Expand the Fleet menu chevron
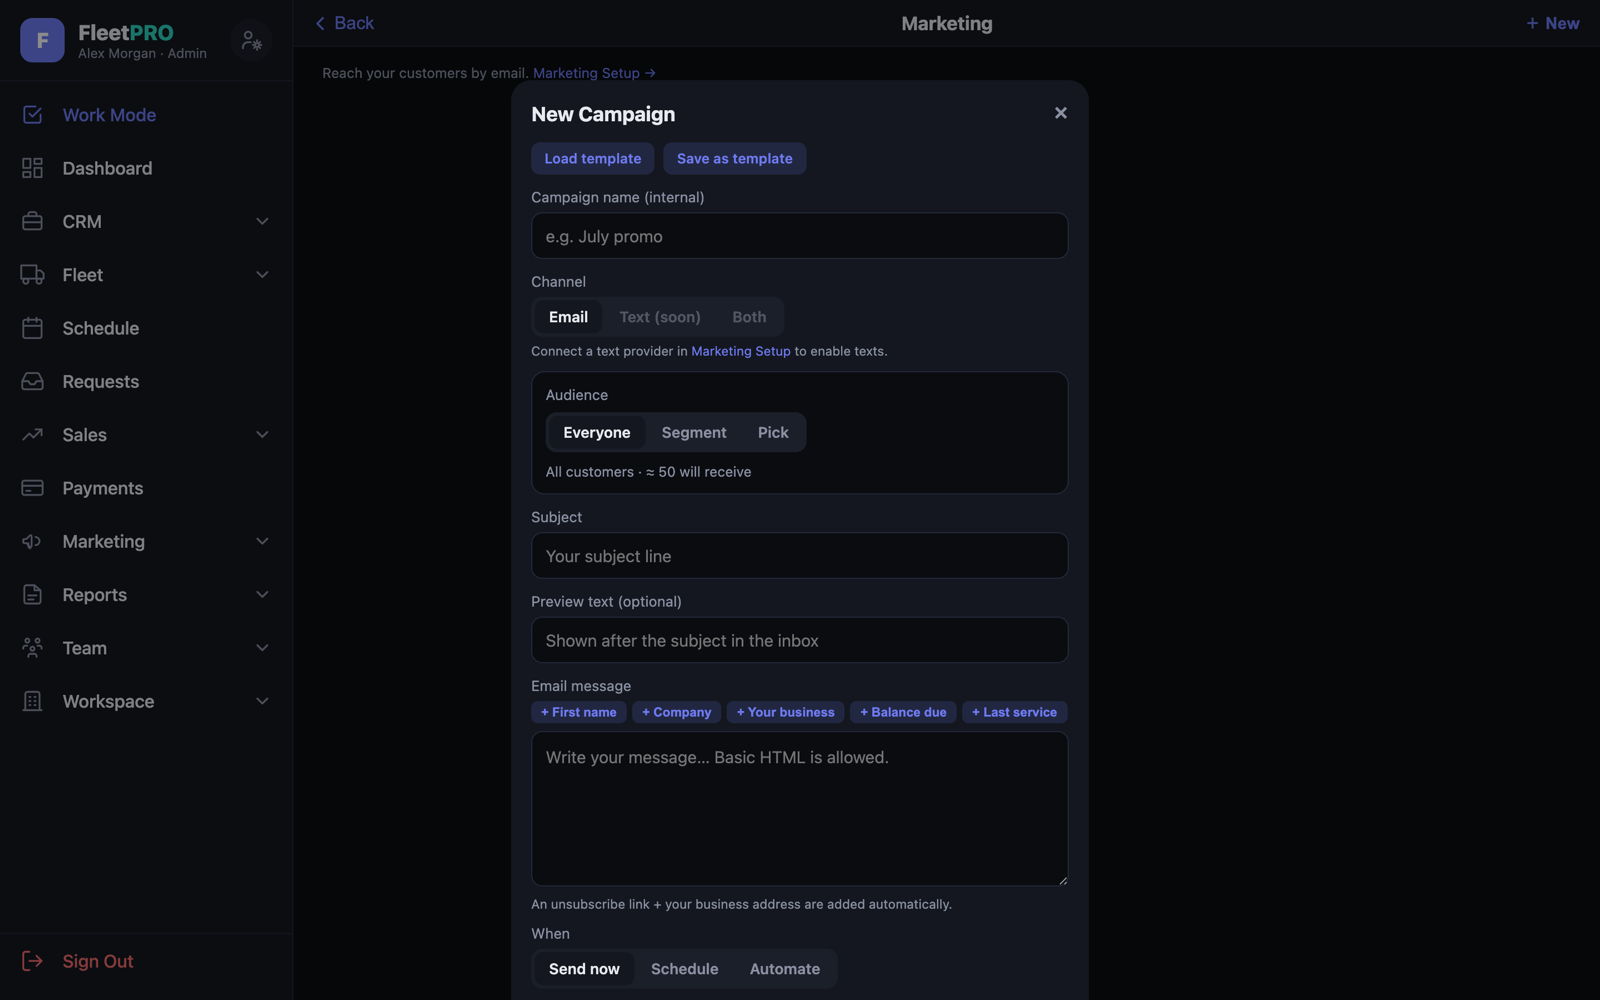Viewport: 1600px width, 1000px height. [262, 275]
